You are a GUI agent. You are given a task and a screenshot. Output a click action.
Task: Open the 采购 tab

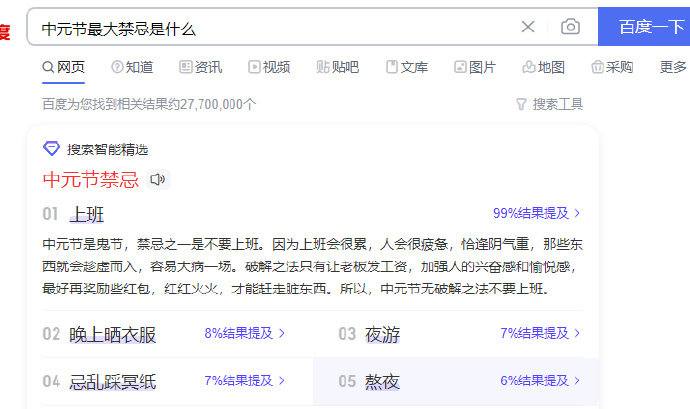point(612,67)
